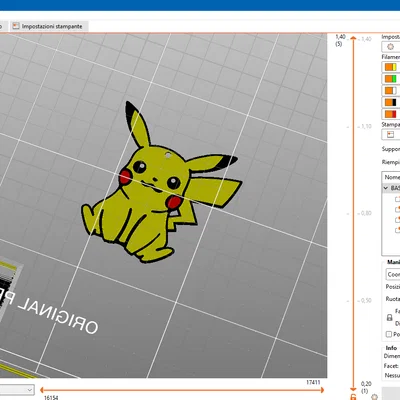Tick the Po... checkbox below the lock
This screenshot has height=400, width=400.
(x=389, y=334)
